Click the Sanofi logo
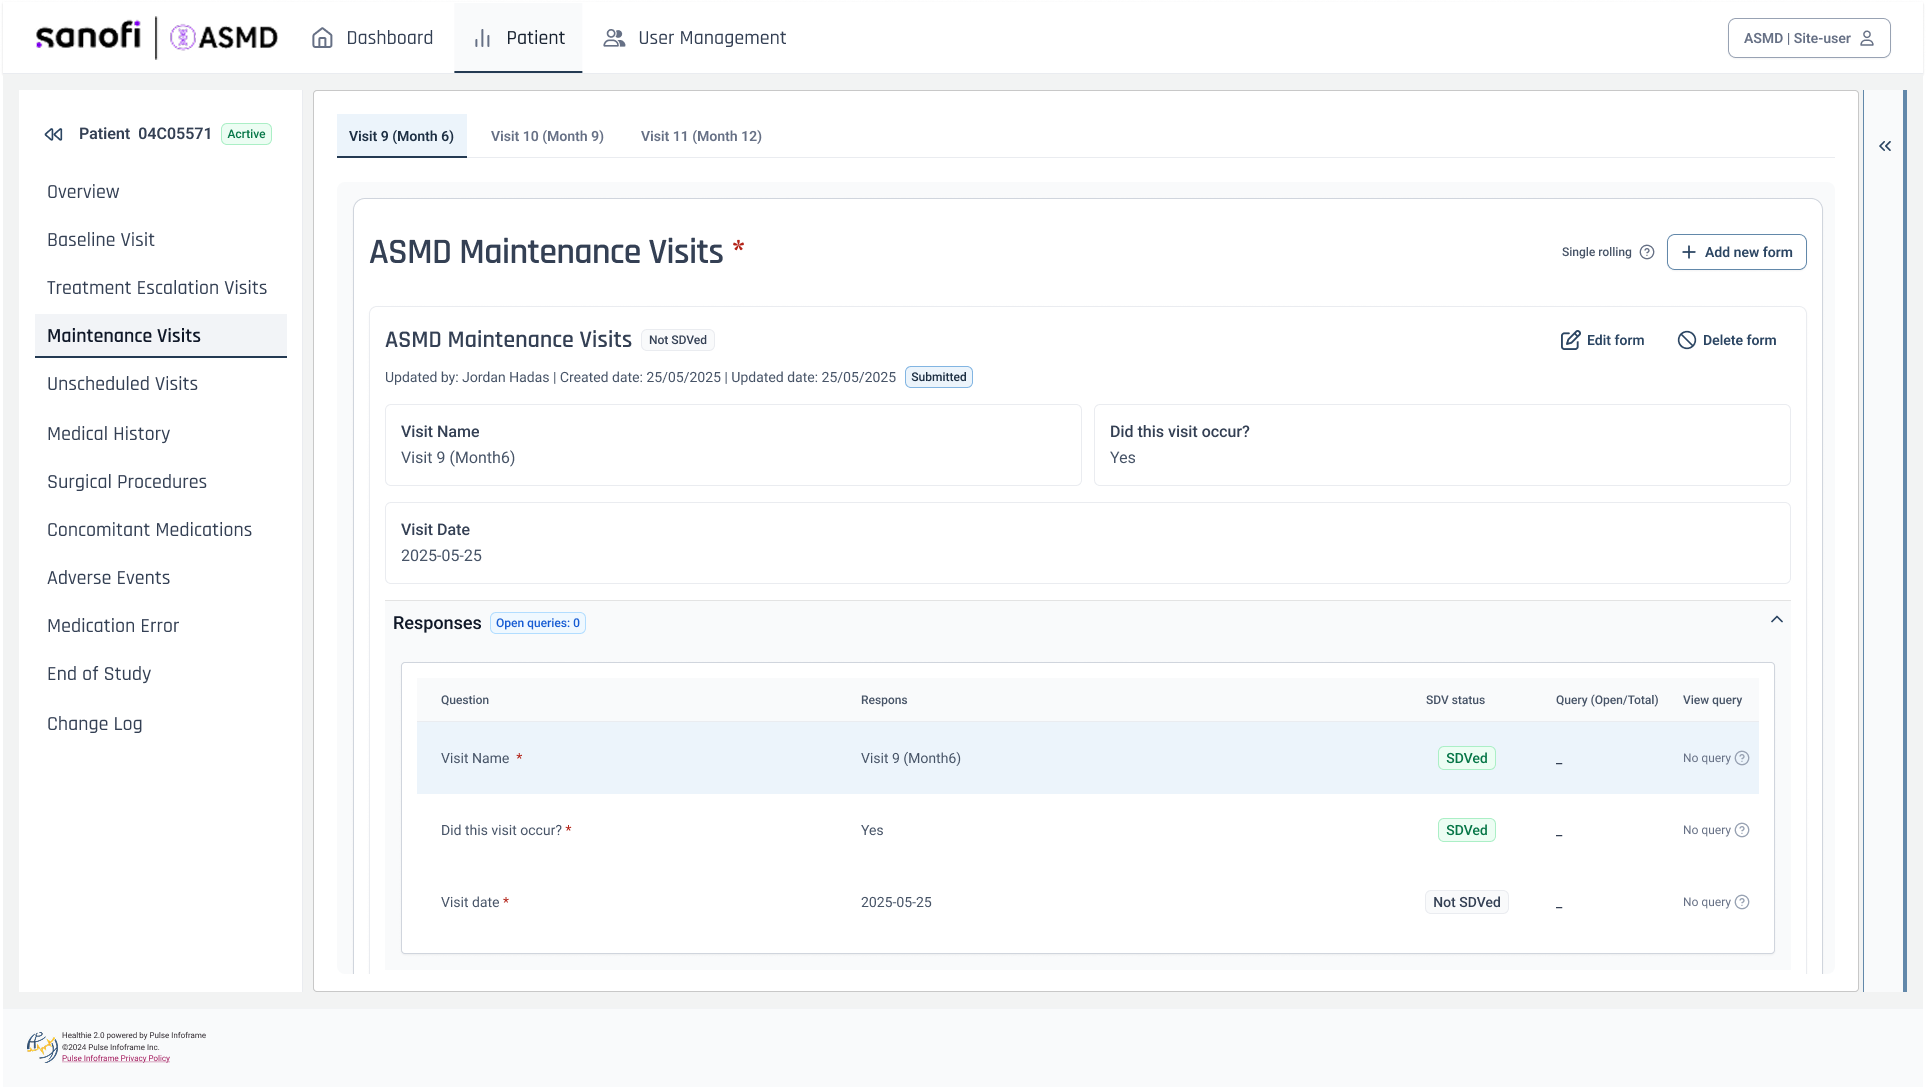Image resolution: width=1926 pixels, height=1087 pixels. point(88,37)
